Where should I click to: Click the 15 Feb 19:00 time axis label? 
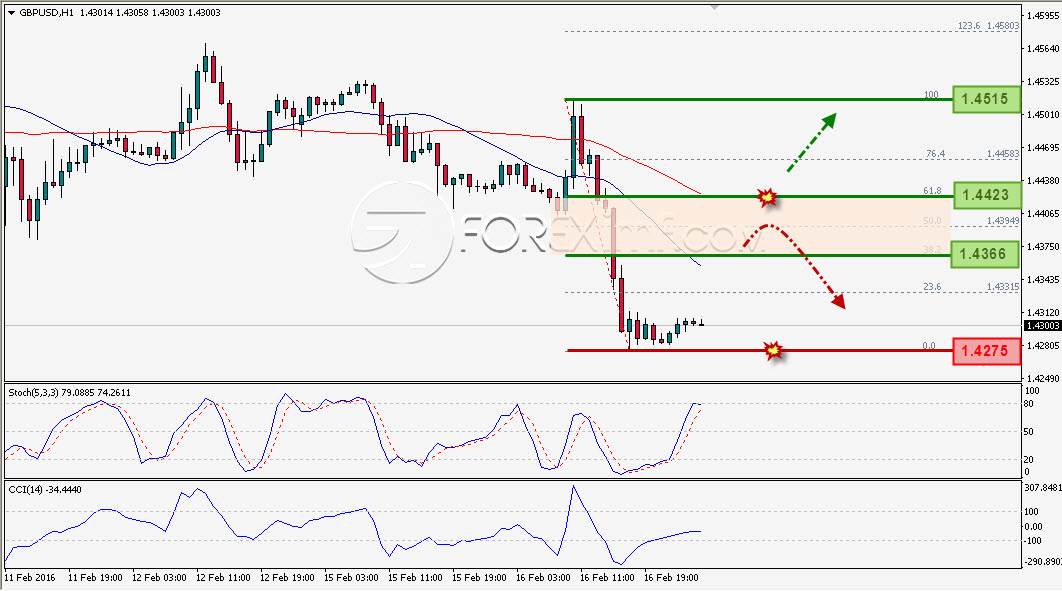[x=479, y=577]
